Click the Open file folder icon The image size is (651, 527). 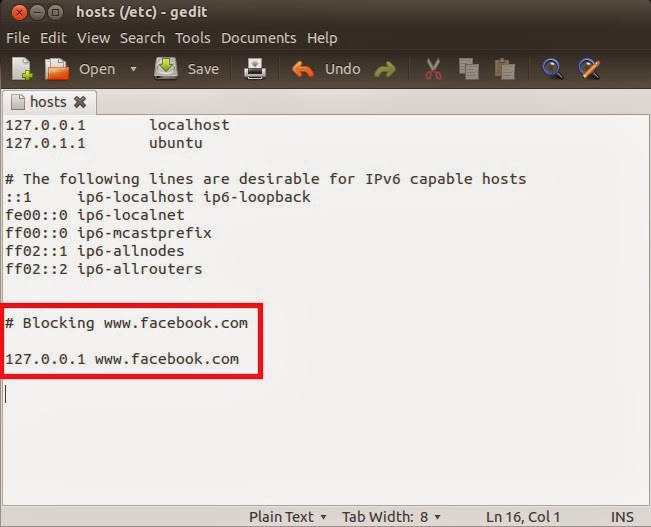(x=56, y=69)
